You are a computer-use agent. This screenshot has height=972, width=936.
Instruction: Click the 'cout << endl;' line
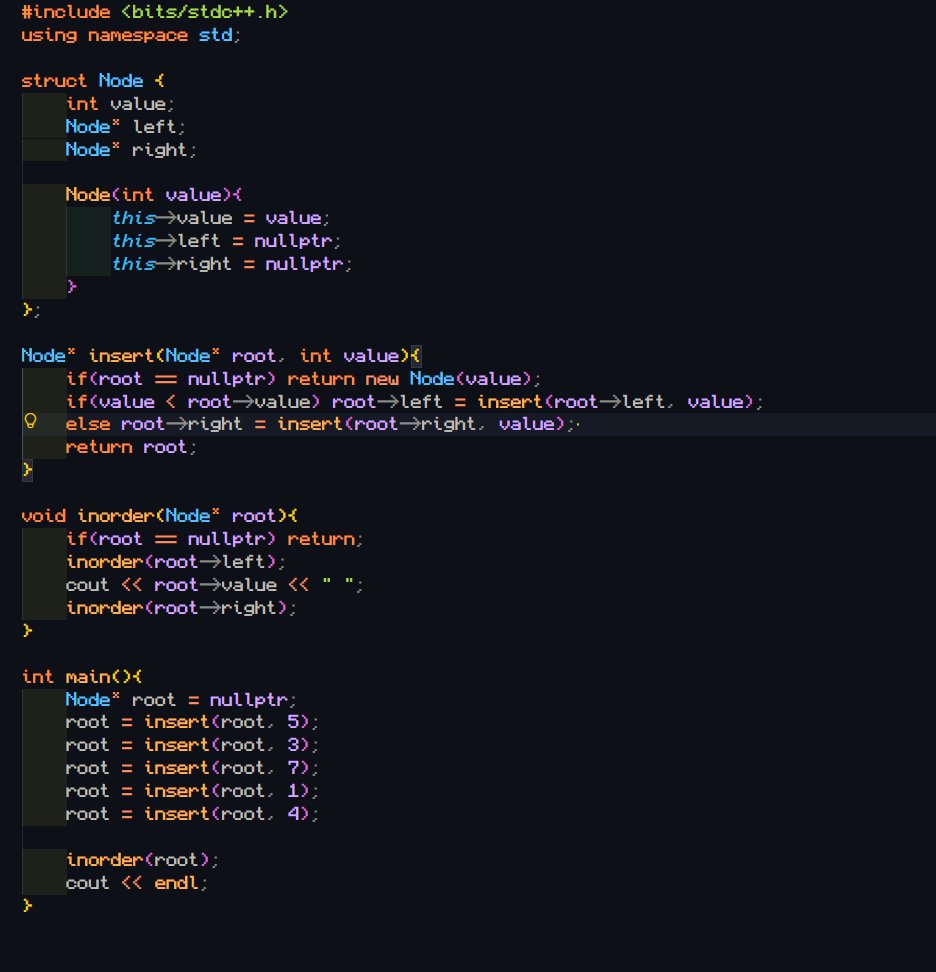(x=136, y=883)
